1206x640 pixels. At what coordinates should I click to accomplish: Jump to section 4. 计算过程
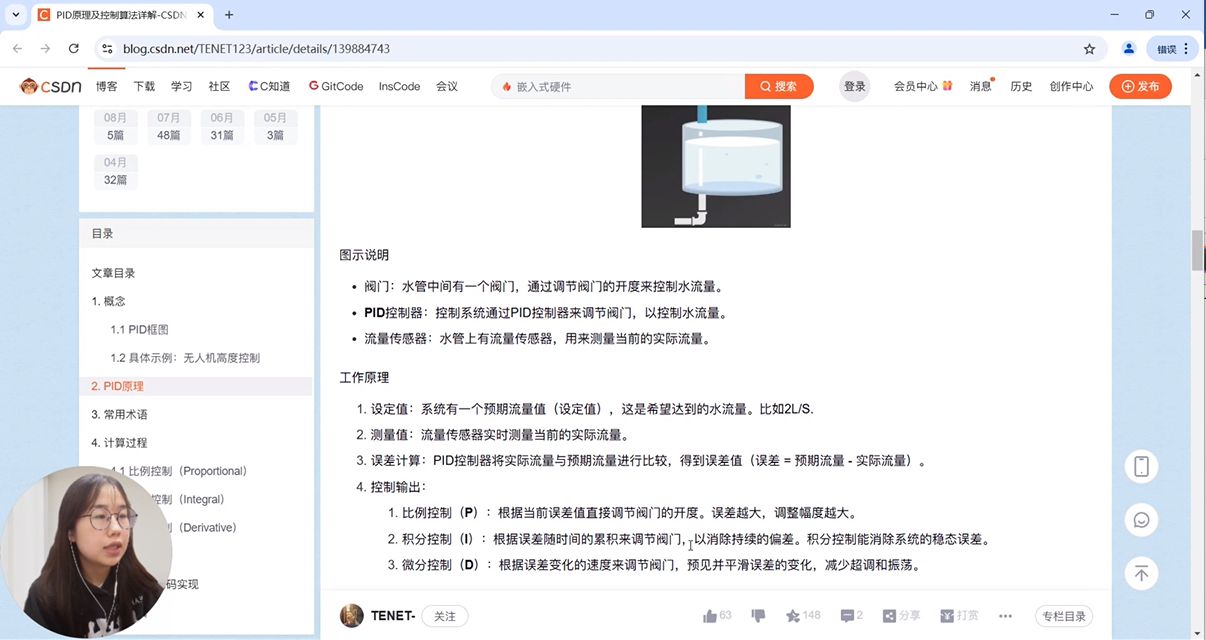pyautogui.click(x=119, y=443)
